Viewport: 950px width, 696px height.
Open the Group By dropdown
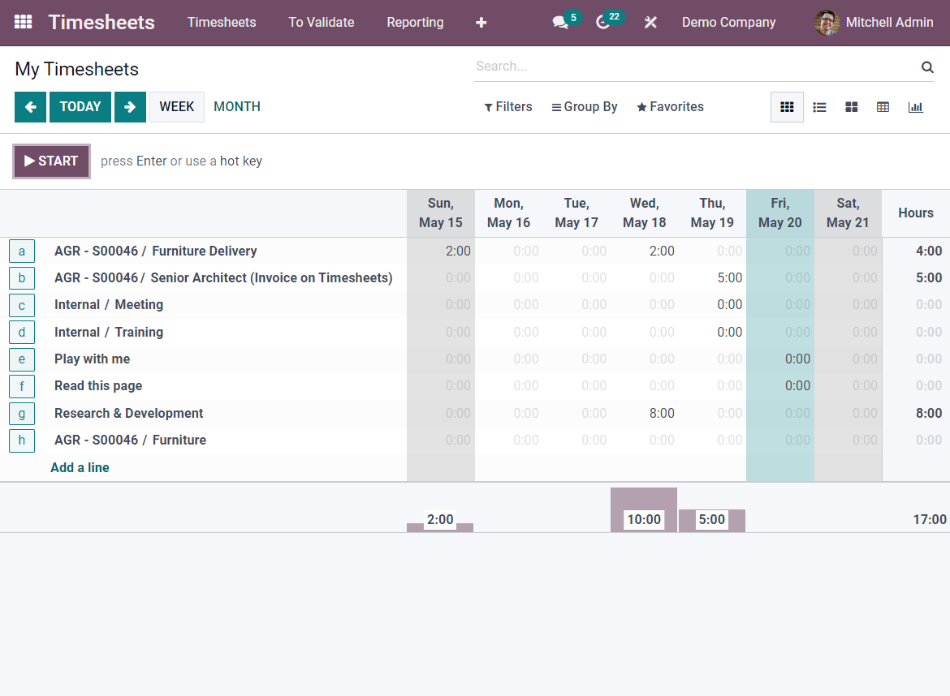584,106
